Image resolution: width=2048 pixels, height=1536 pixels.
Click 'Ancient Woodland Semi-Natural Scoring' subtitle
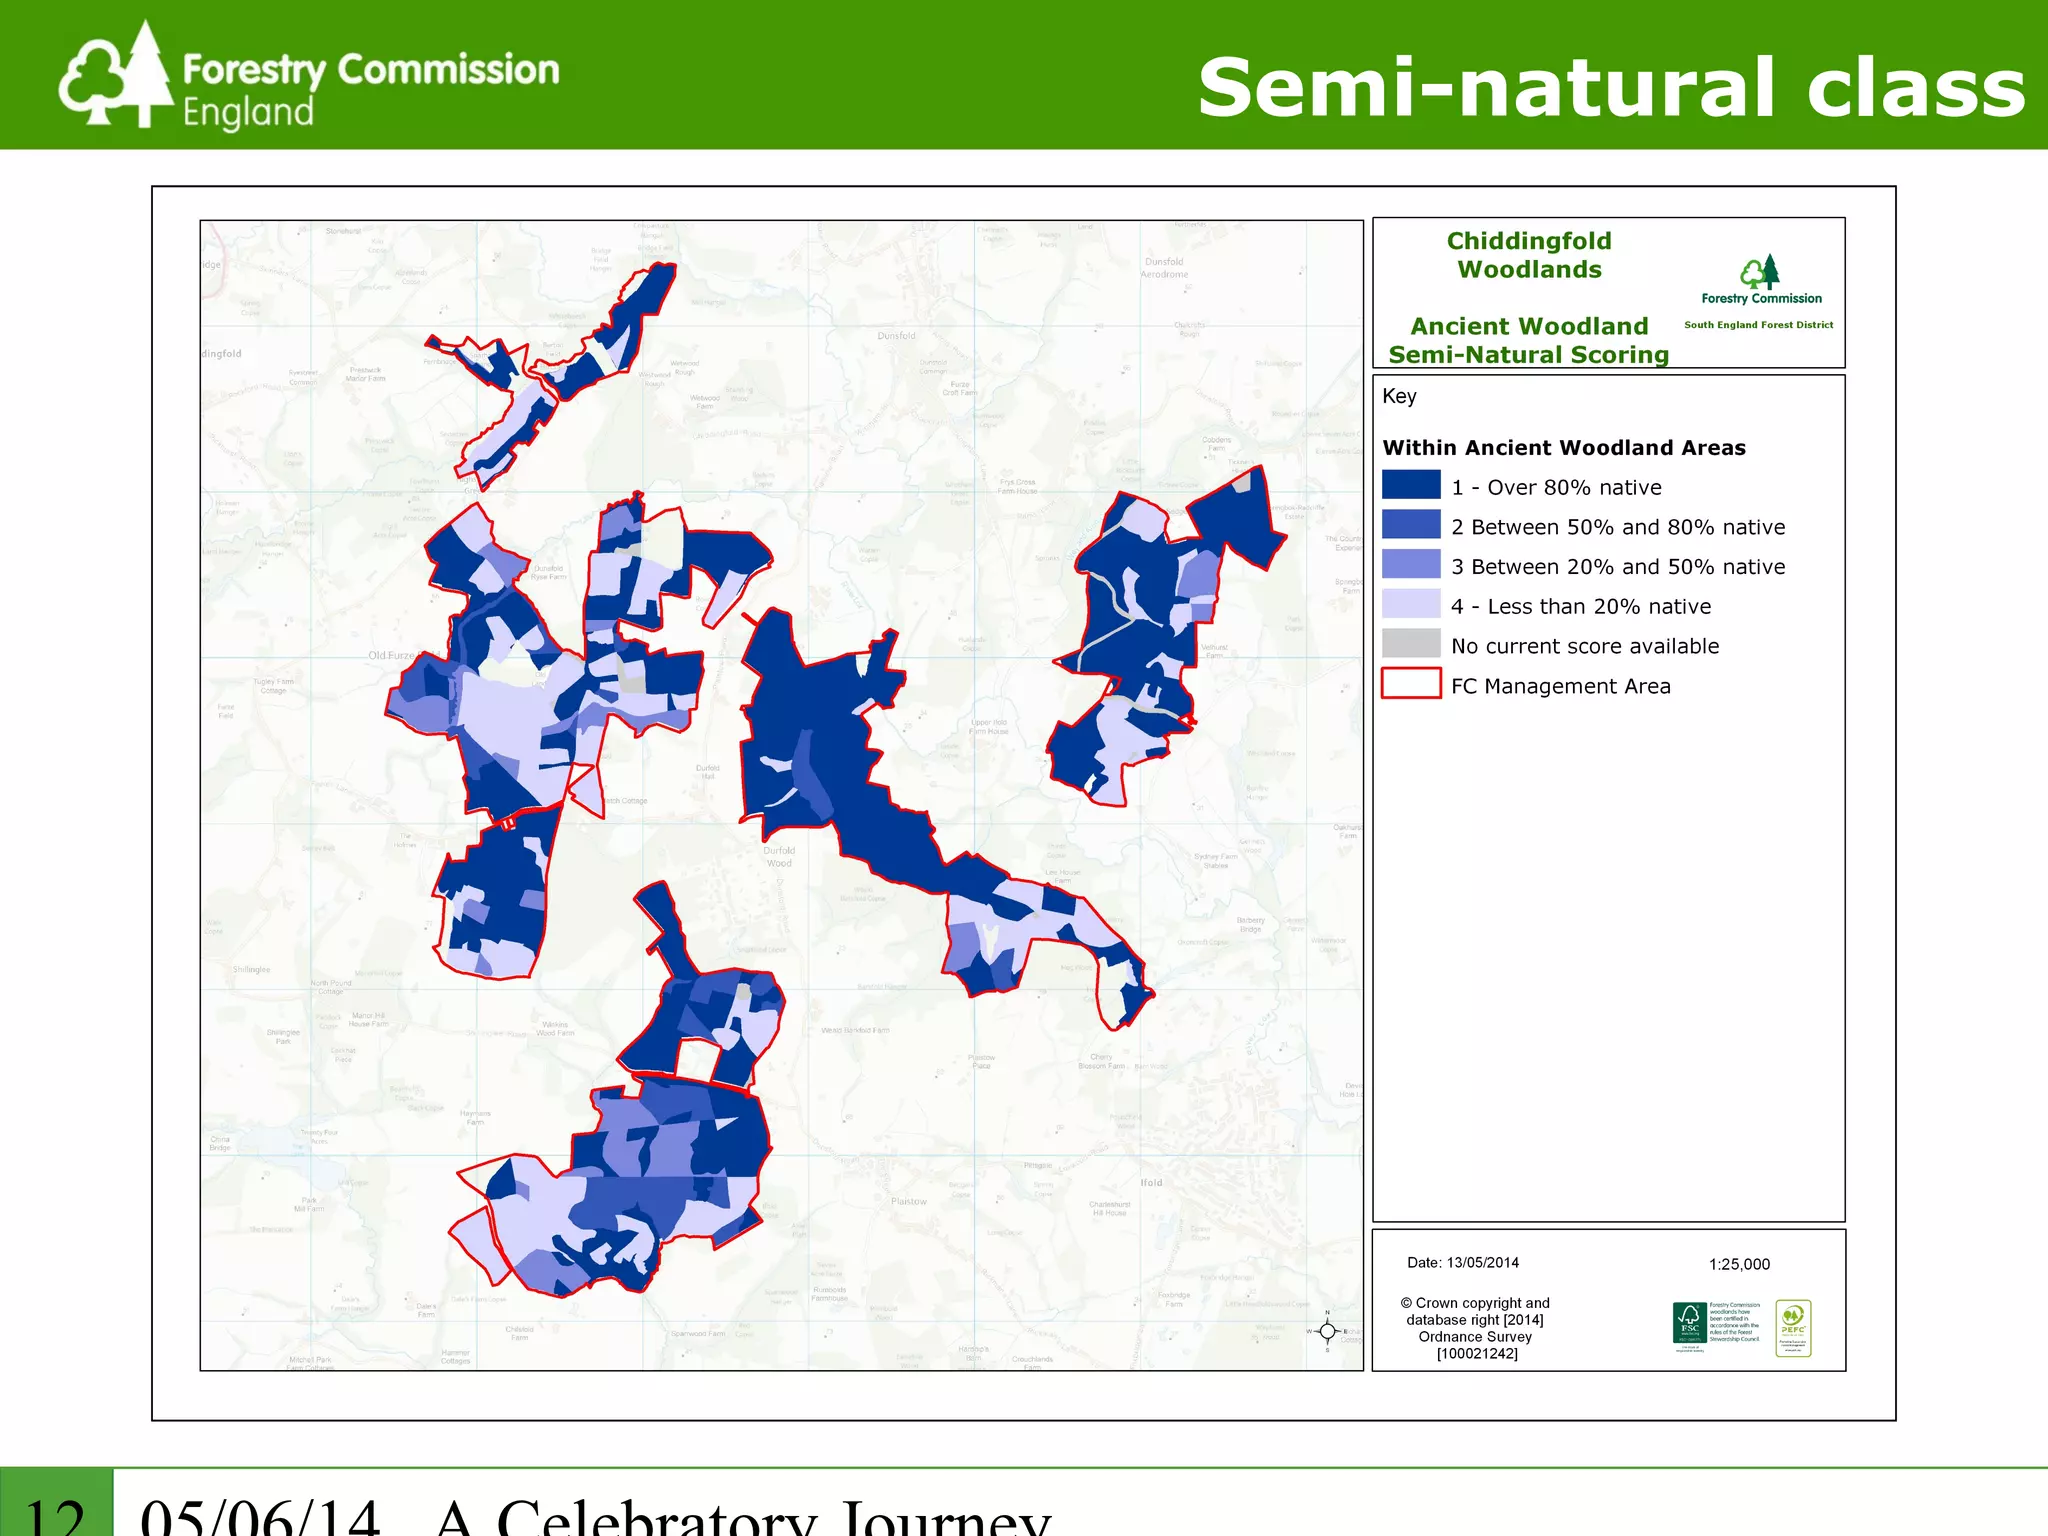(1529, 340)
